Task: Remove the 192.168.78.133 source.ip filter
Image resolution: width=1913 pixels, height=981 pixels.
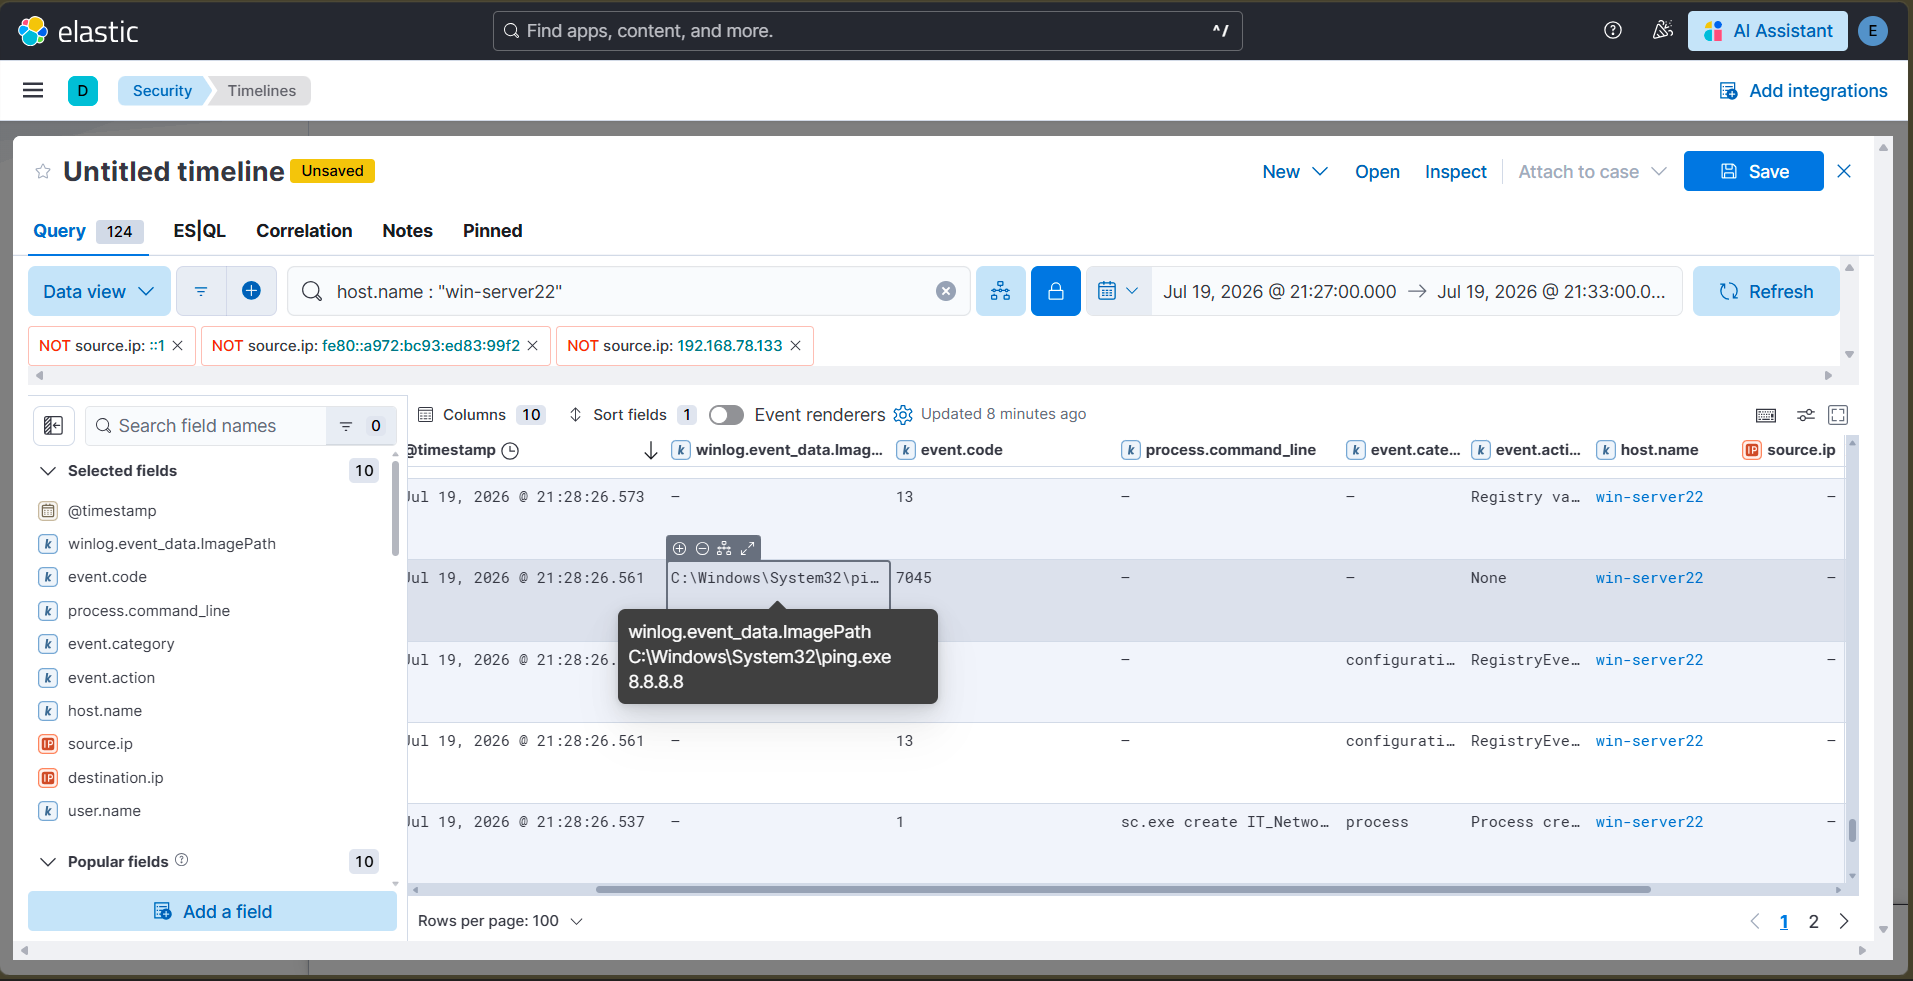Action: click(796, 346)
